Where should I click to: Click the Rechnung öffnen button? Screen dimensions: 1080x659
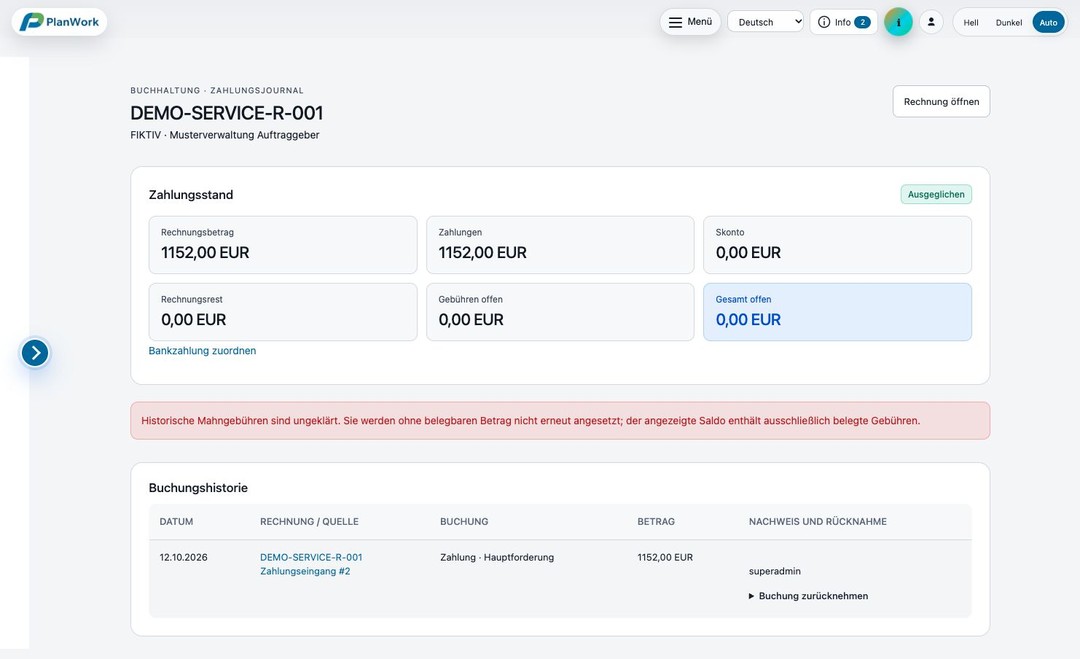click(941, 101)
